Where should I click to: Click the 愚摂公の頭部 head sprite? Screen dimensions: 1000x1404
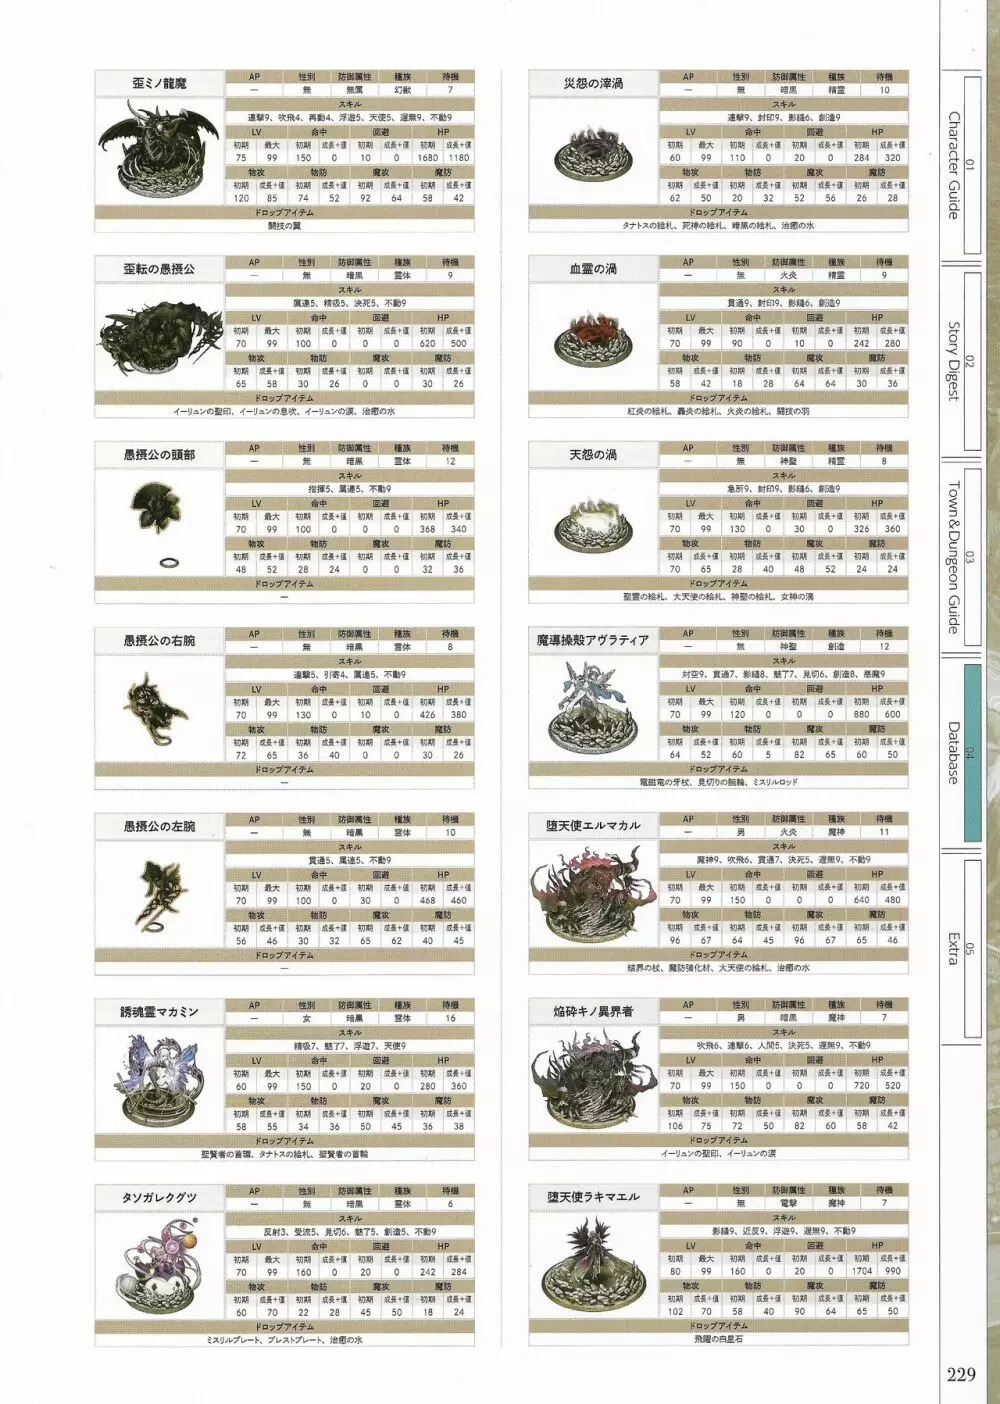point(156,508)
